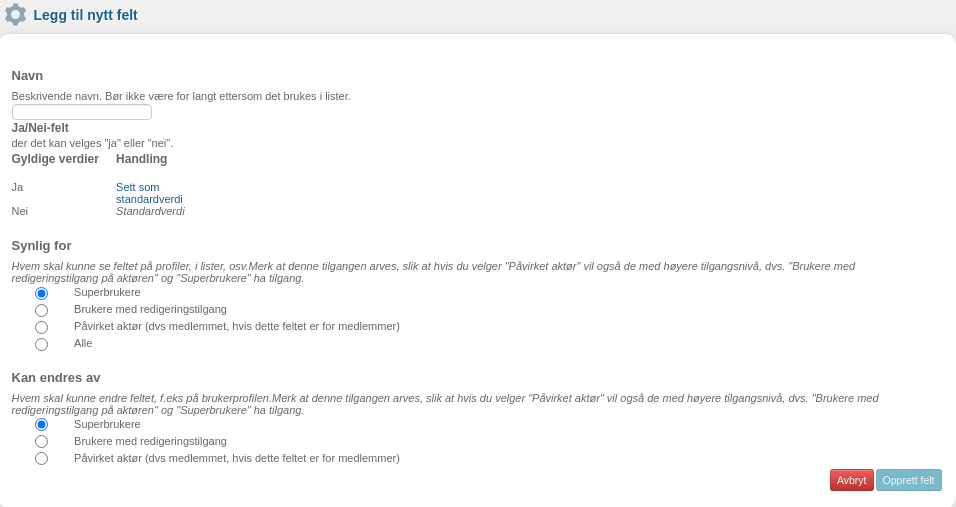Click the italic "Standardverdi" text for Nei
This screenshot has width=956, height=507.
tap(150, 211)
